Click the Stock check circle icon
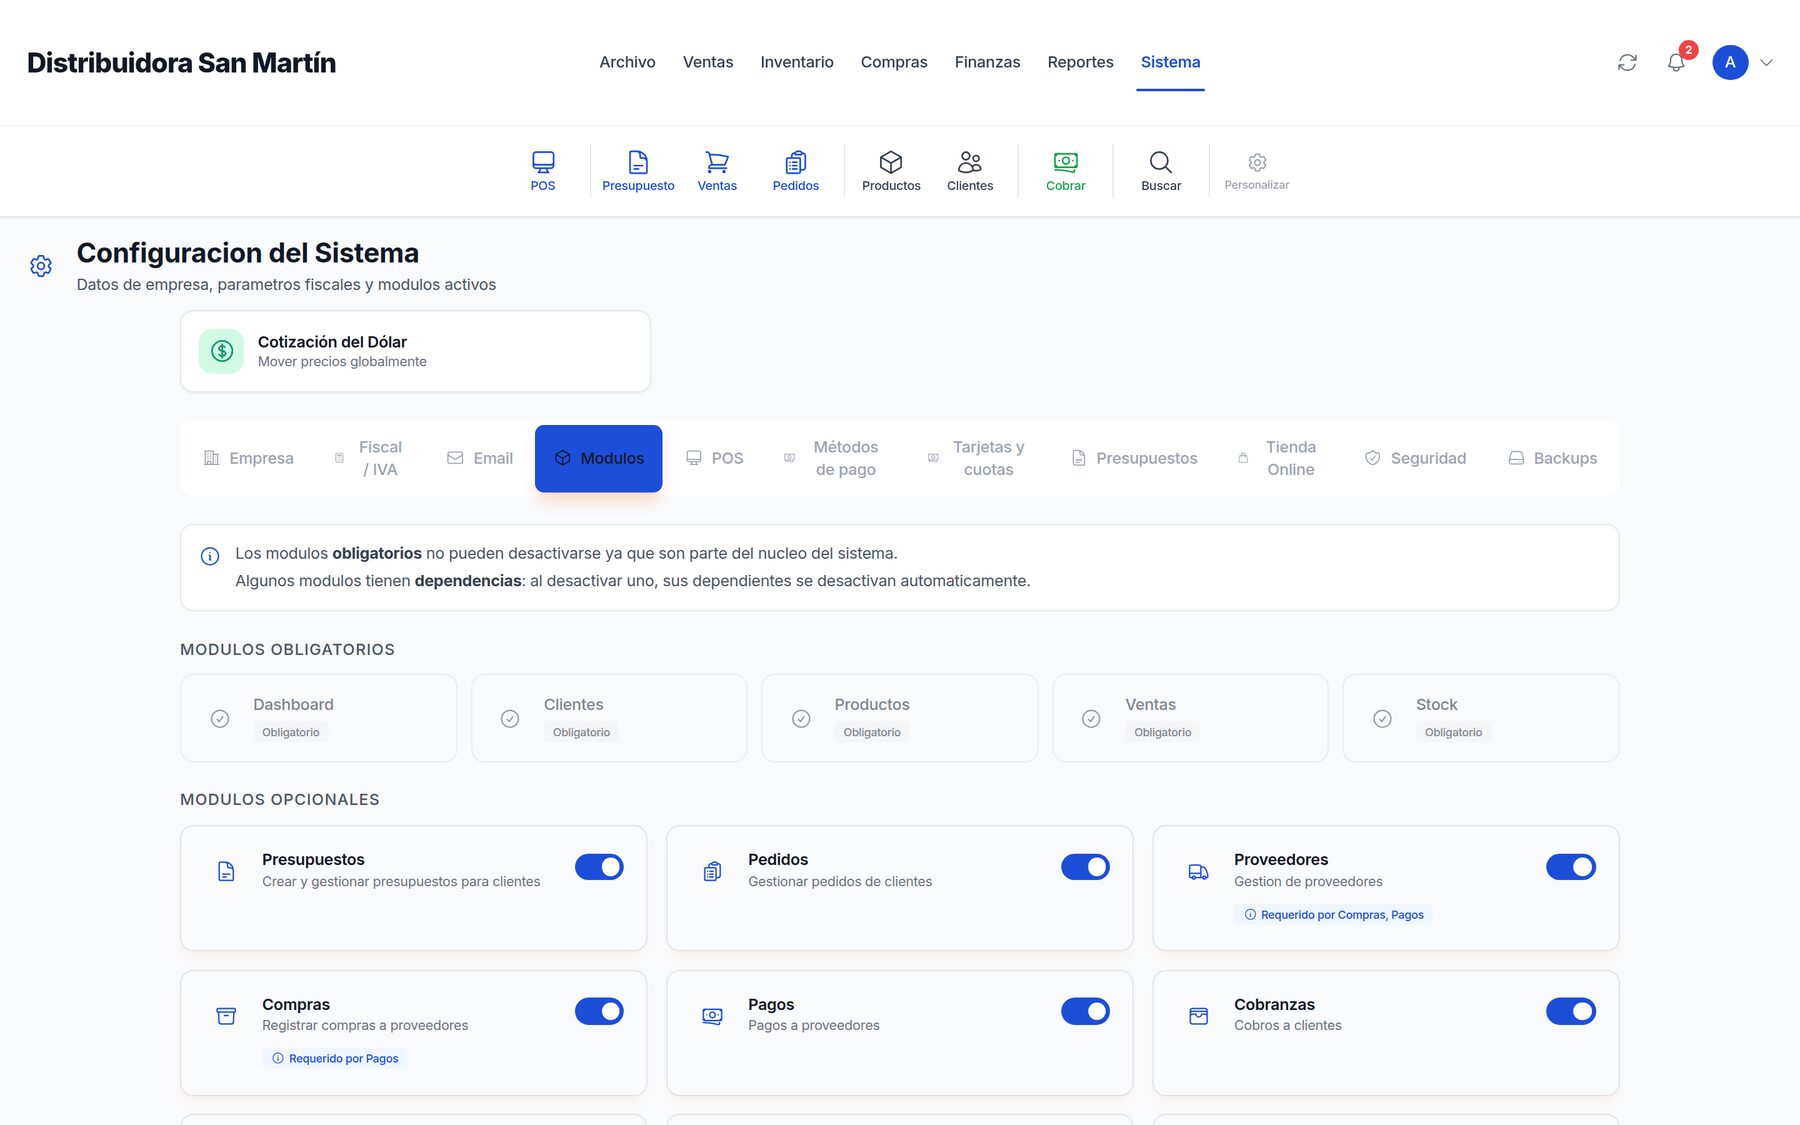The height and width of the screenshot is (1125, 1800). [1382, 718]
